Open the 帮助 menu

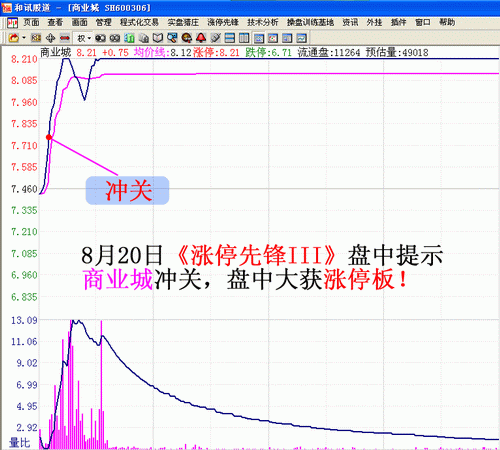447,22
